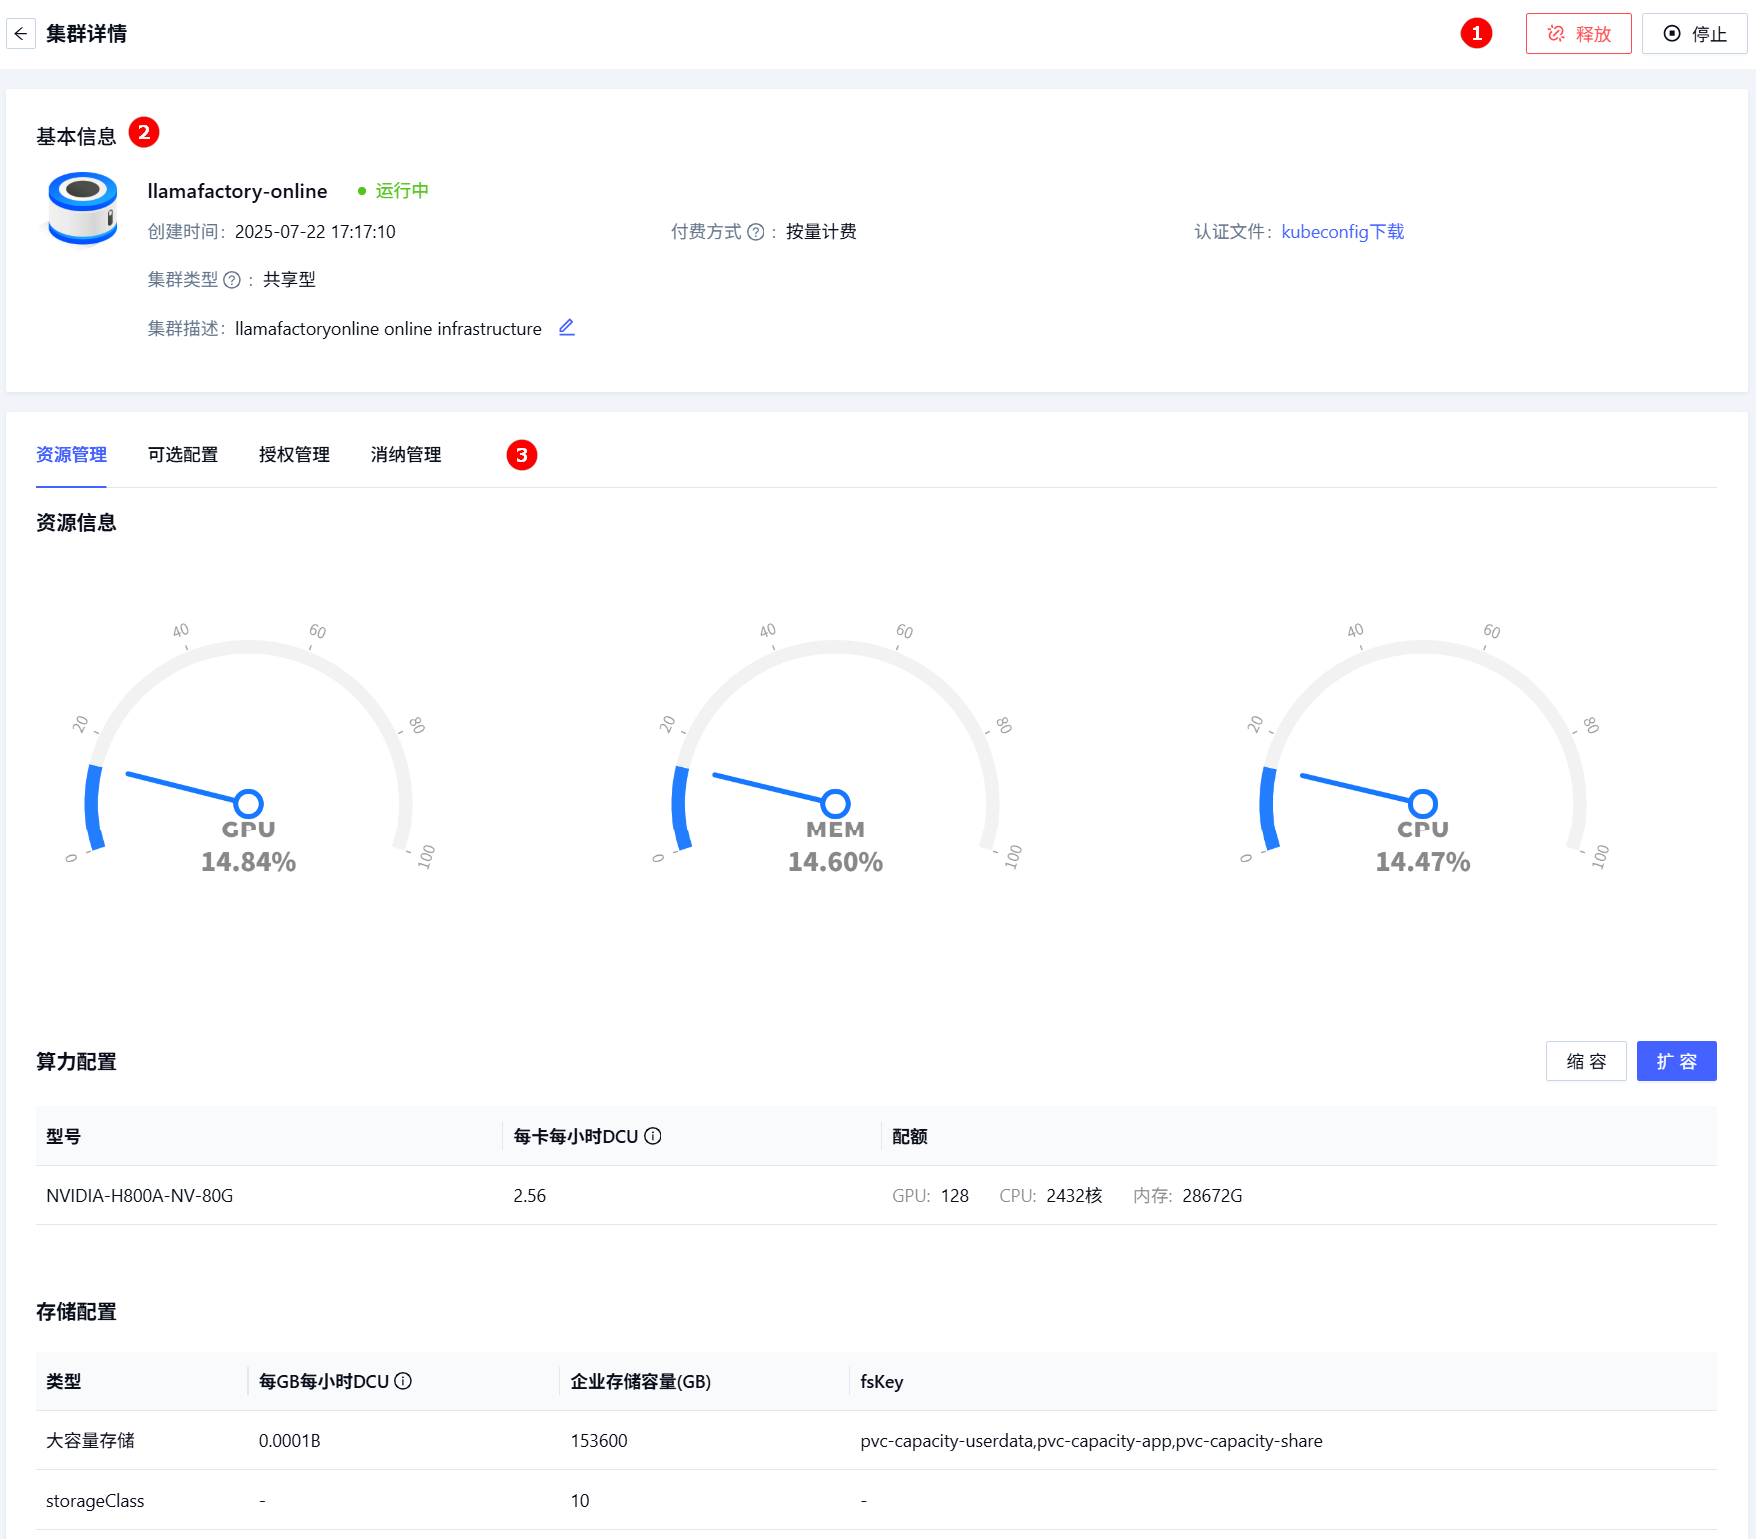Click the back arrow icon
1756x1539 pixels.
click(x=21, y=34)
